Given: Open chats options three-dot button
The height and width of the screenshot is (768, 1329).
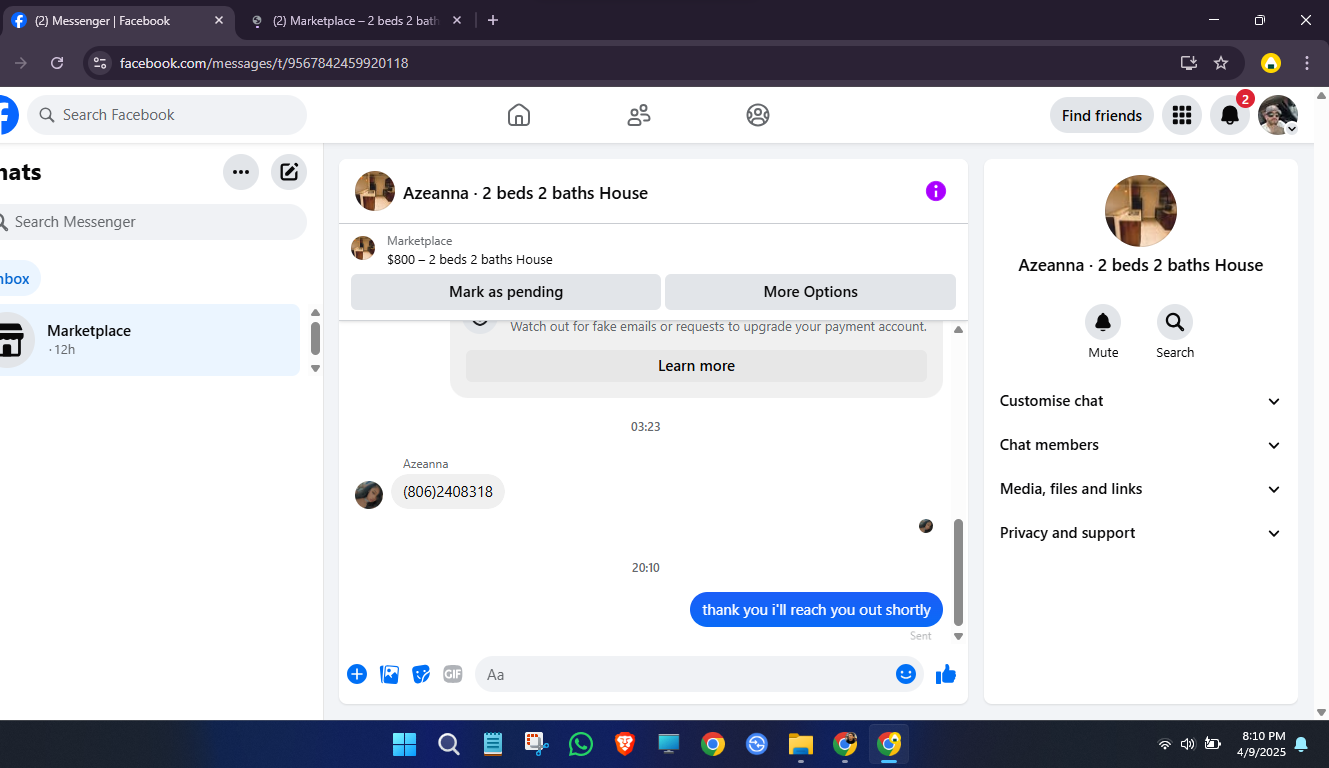Looking at the screenshot, I should [241, 172].
